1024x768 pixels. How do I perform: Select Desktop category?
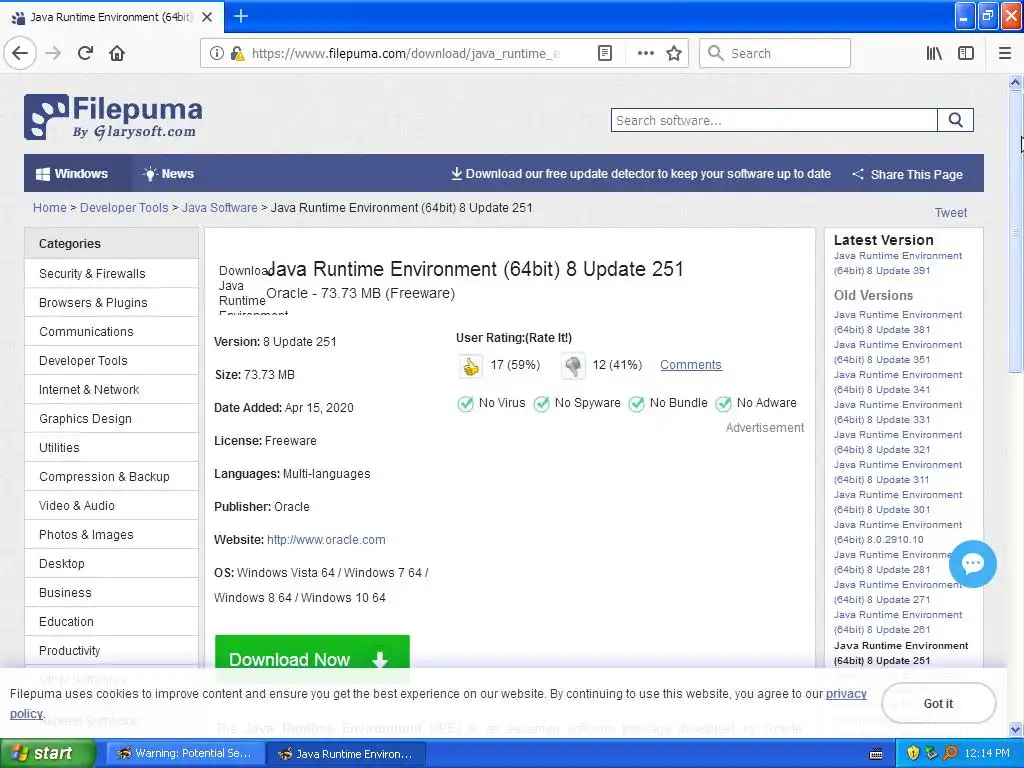pyautogui.click(x=111, y=564)
